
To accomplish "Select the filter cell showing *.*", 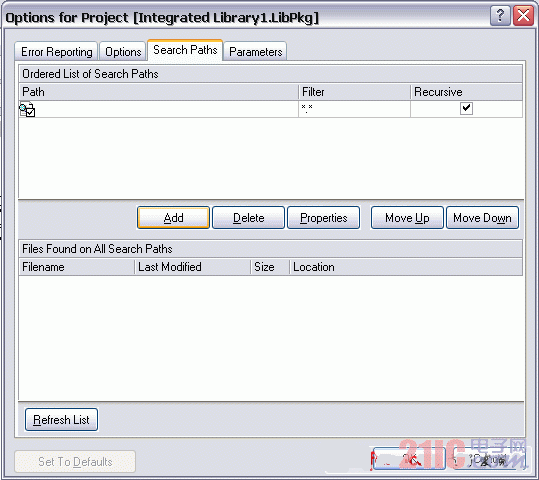I will pos(354,109).
